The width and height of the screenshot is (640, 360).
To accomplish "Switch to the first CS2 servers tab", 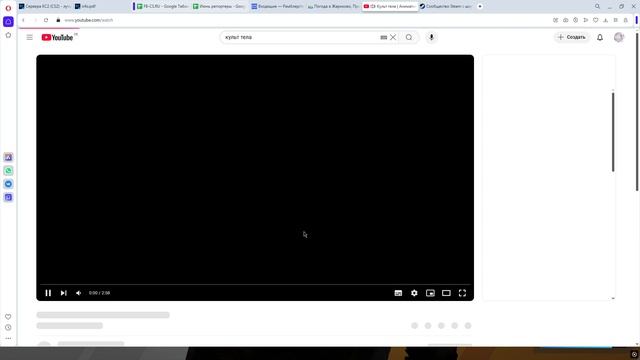I will pos(45,7).
